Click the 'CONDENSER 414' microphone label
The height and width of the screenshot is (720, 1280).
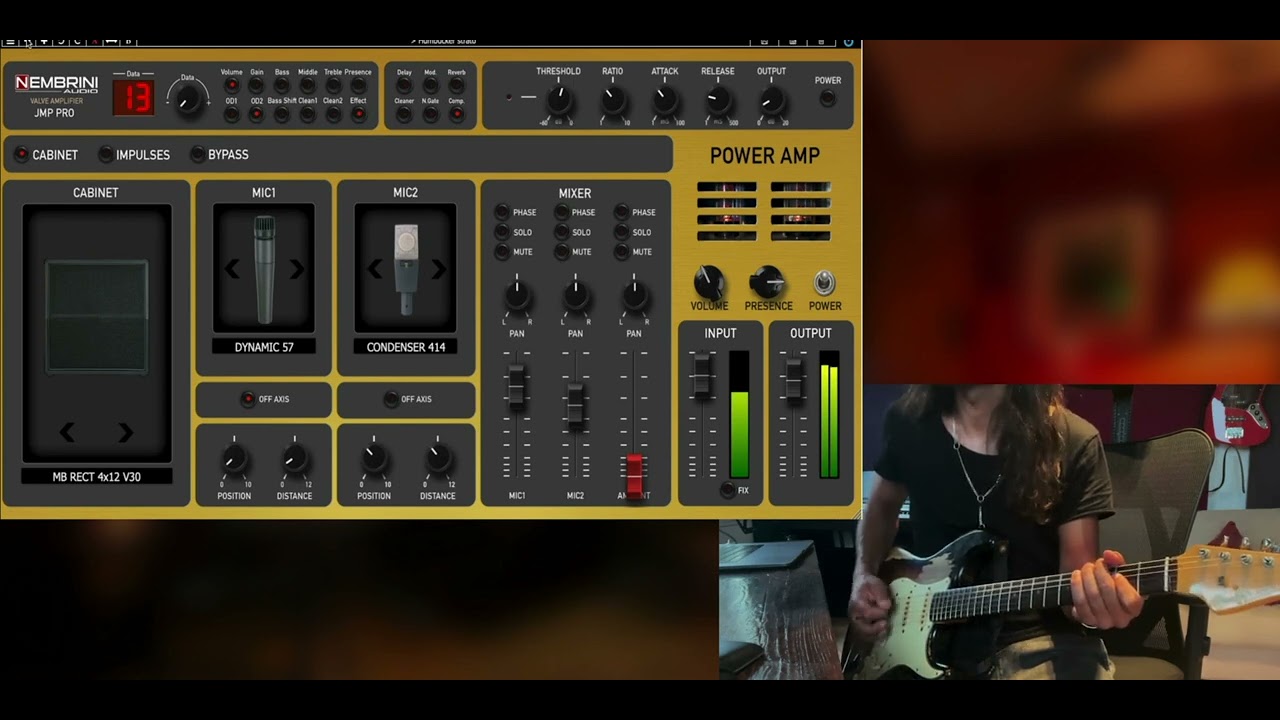click(406, 347)
